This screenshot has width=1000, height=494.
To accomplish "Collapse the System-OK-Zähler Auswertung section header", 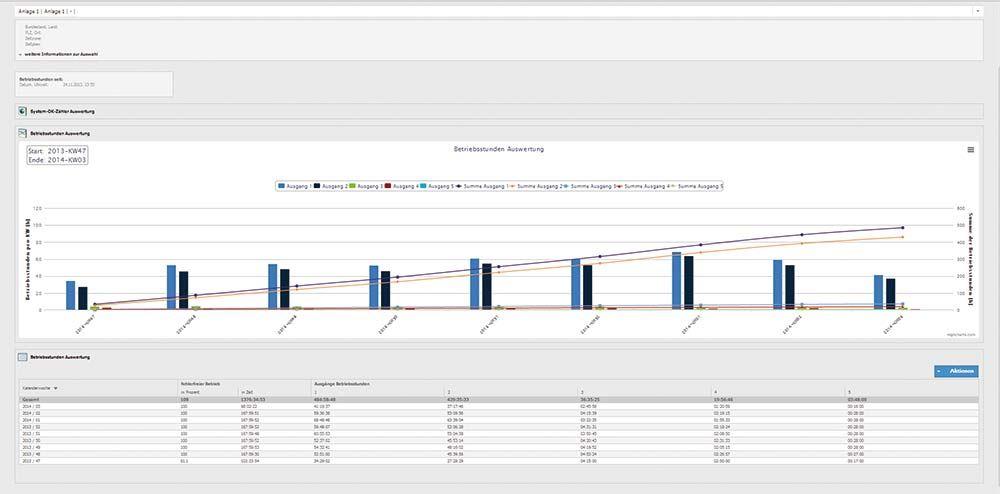I will click(x=62, y=111).
